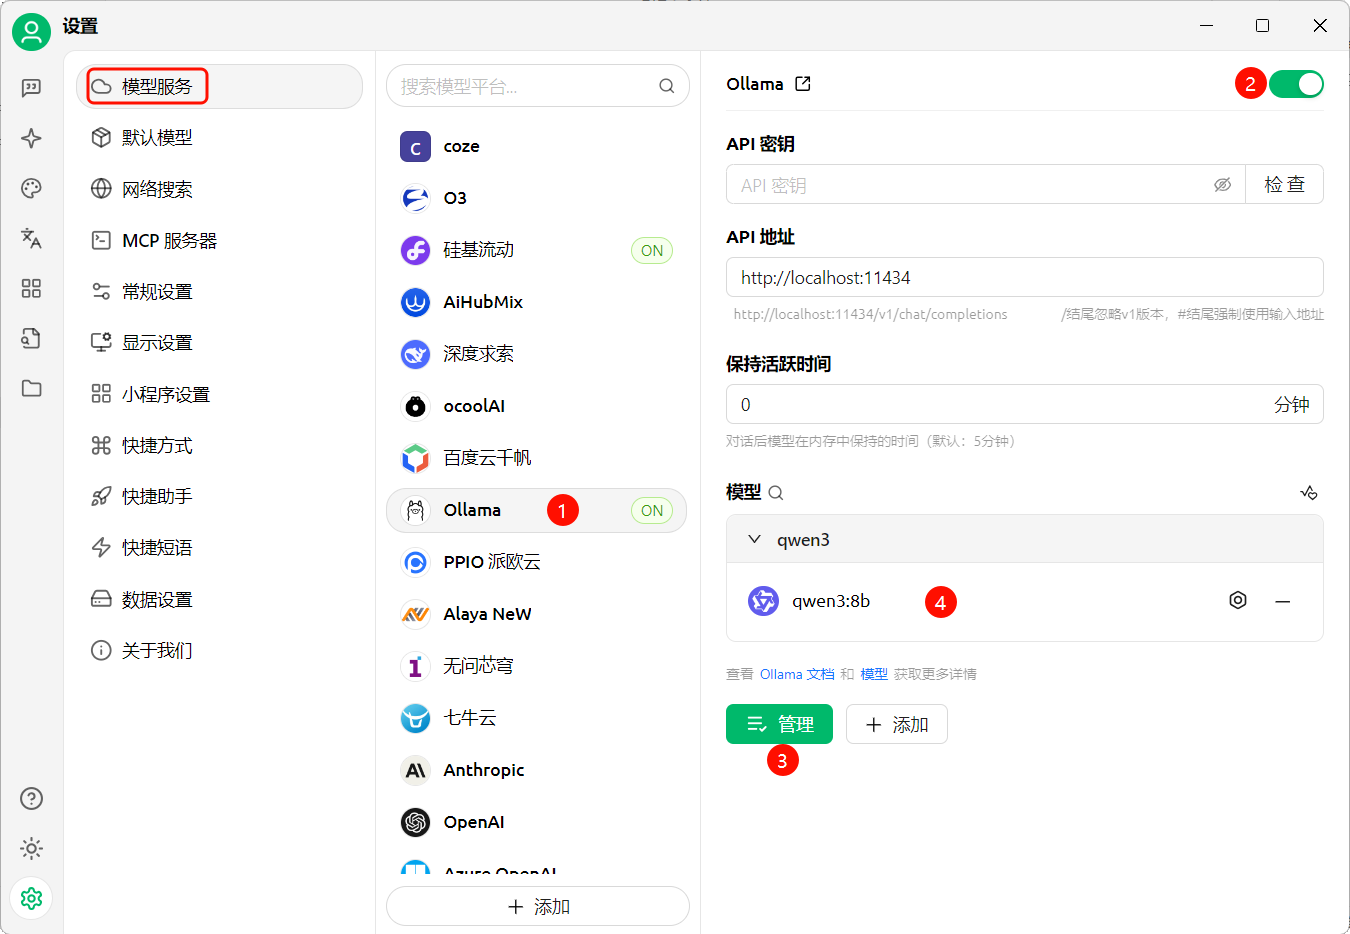
Task: Open 常规设置 settings section
Action: click(219, 291)
